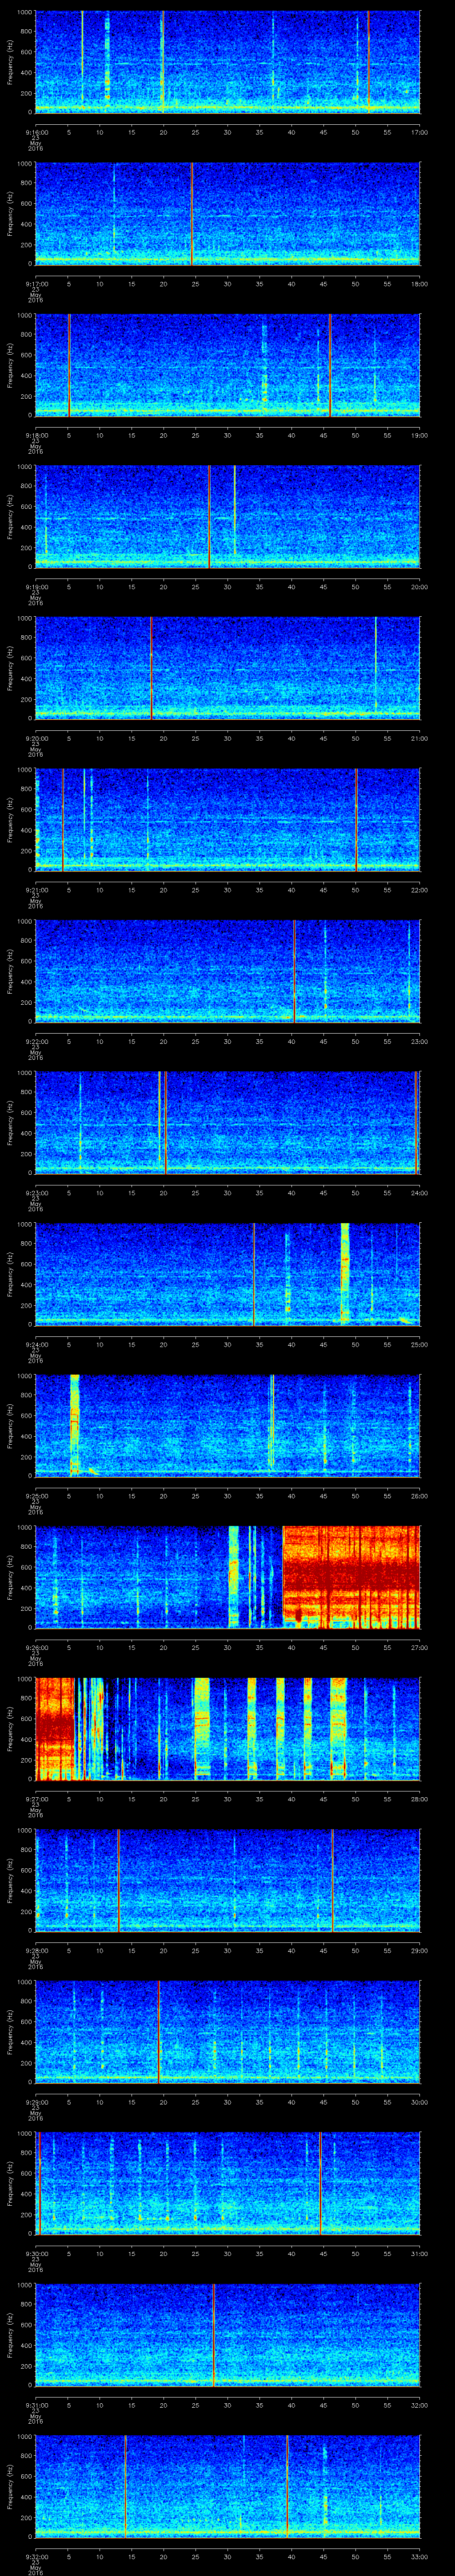Click the red marker at 13 seconds in the 9:28 spectrogram
The image size is (455, 2576).
118,1879
